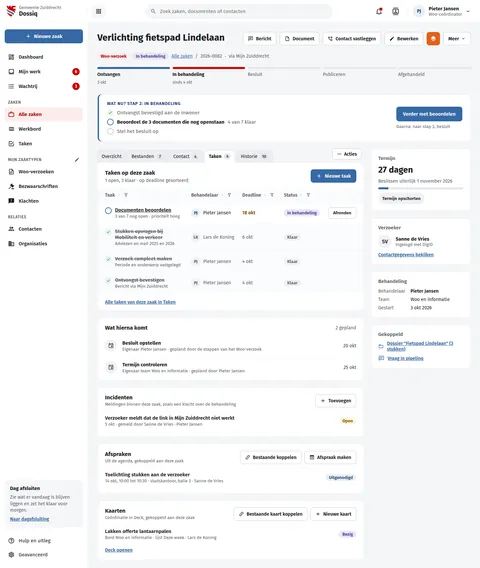This screenshot has height=568, width=480.
Task: Open Taken in the sidebar
Action: (x=43, y=144)
